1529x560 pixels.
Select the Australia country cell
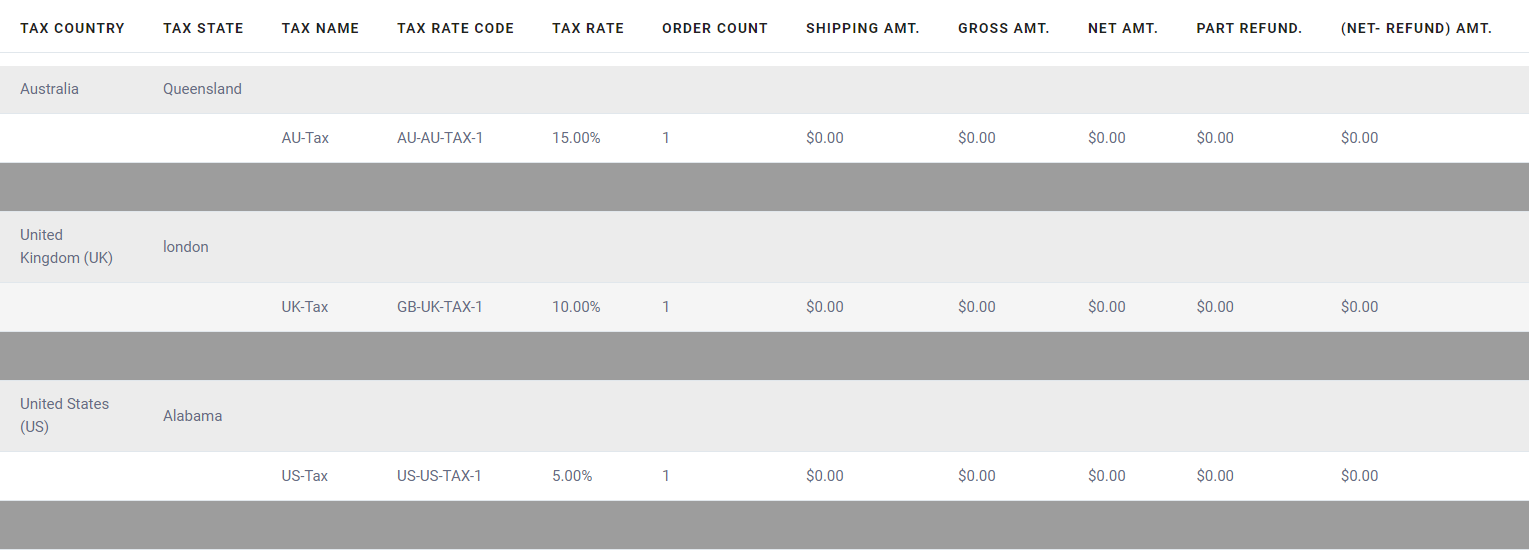[49, 89]
